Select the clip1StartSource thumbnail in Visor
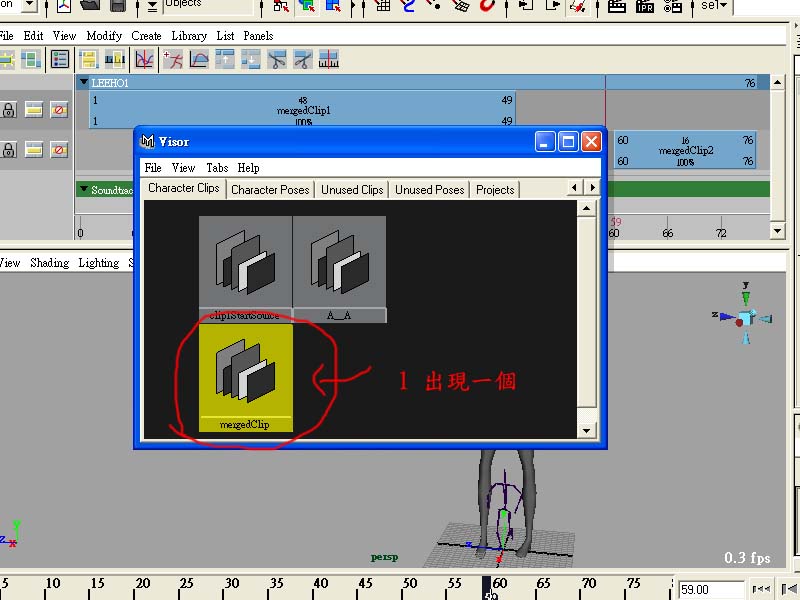Image resolution: width=800 pixels, height=600 pixels. click(245, 269)
